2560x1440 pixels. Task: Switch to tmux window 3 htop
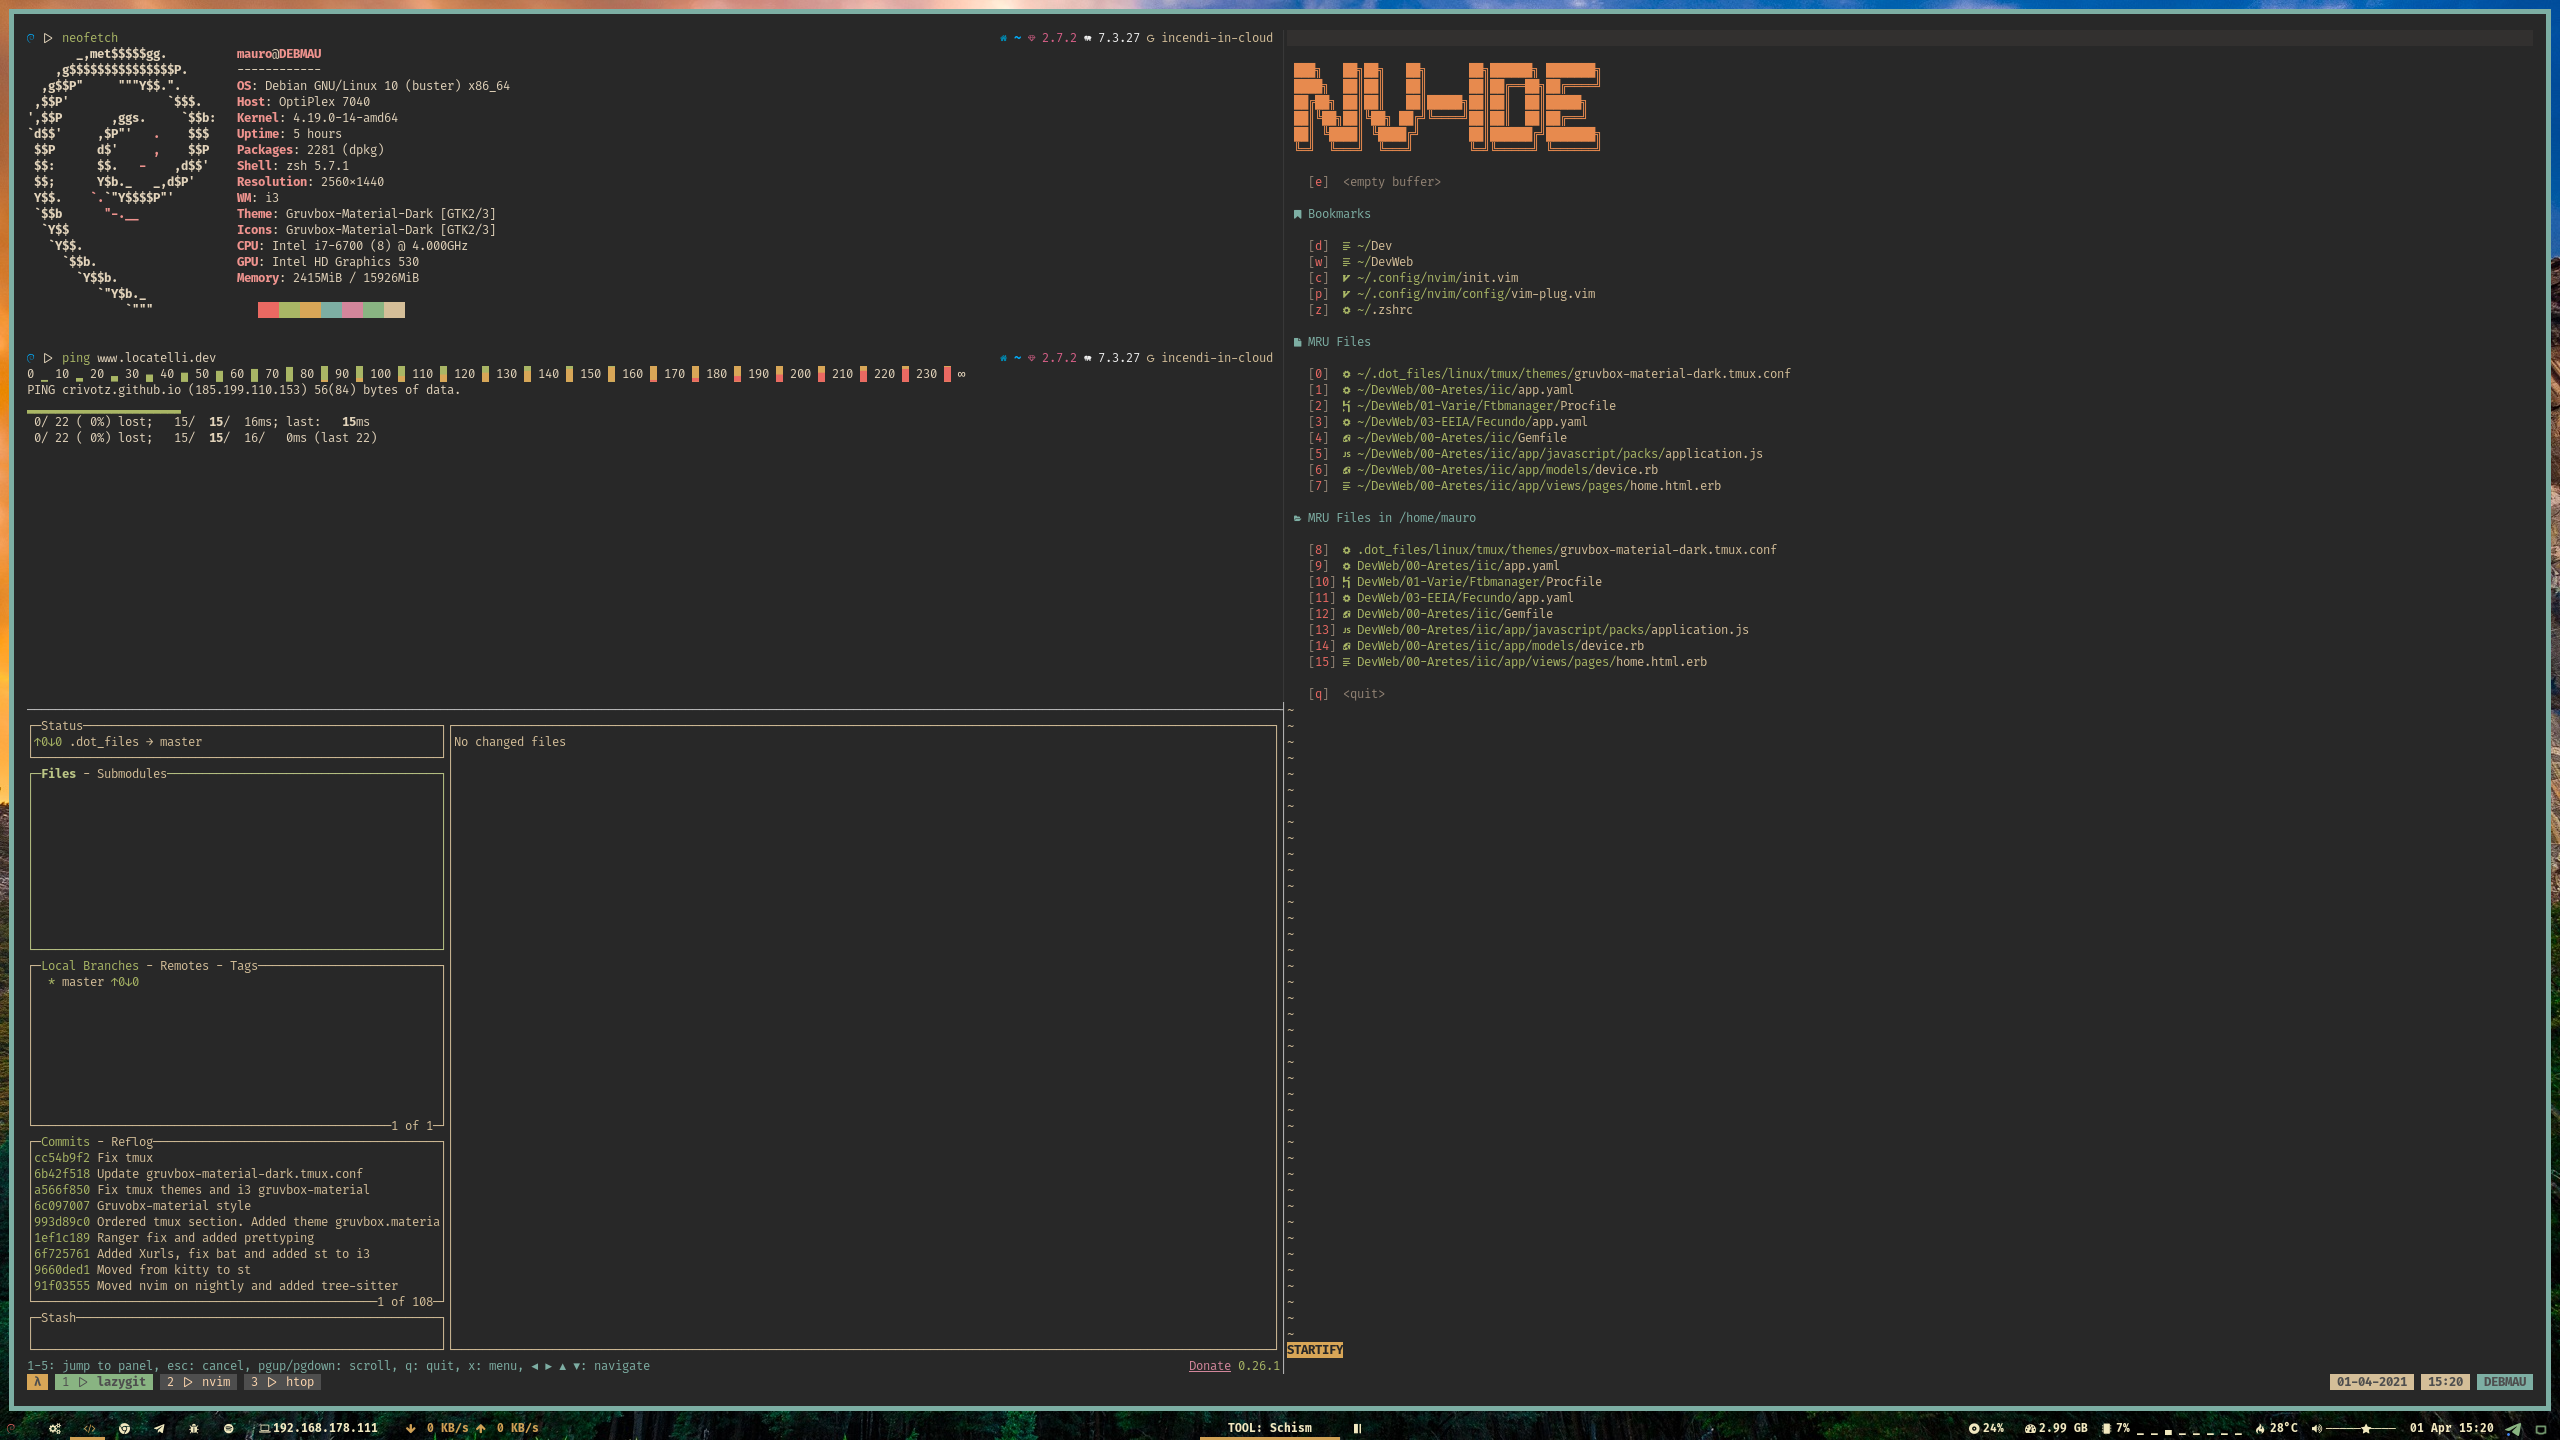tap(282, 1382)
